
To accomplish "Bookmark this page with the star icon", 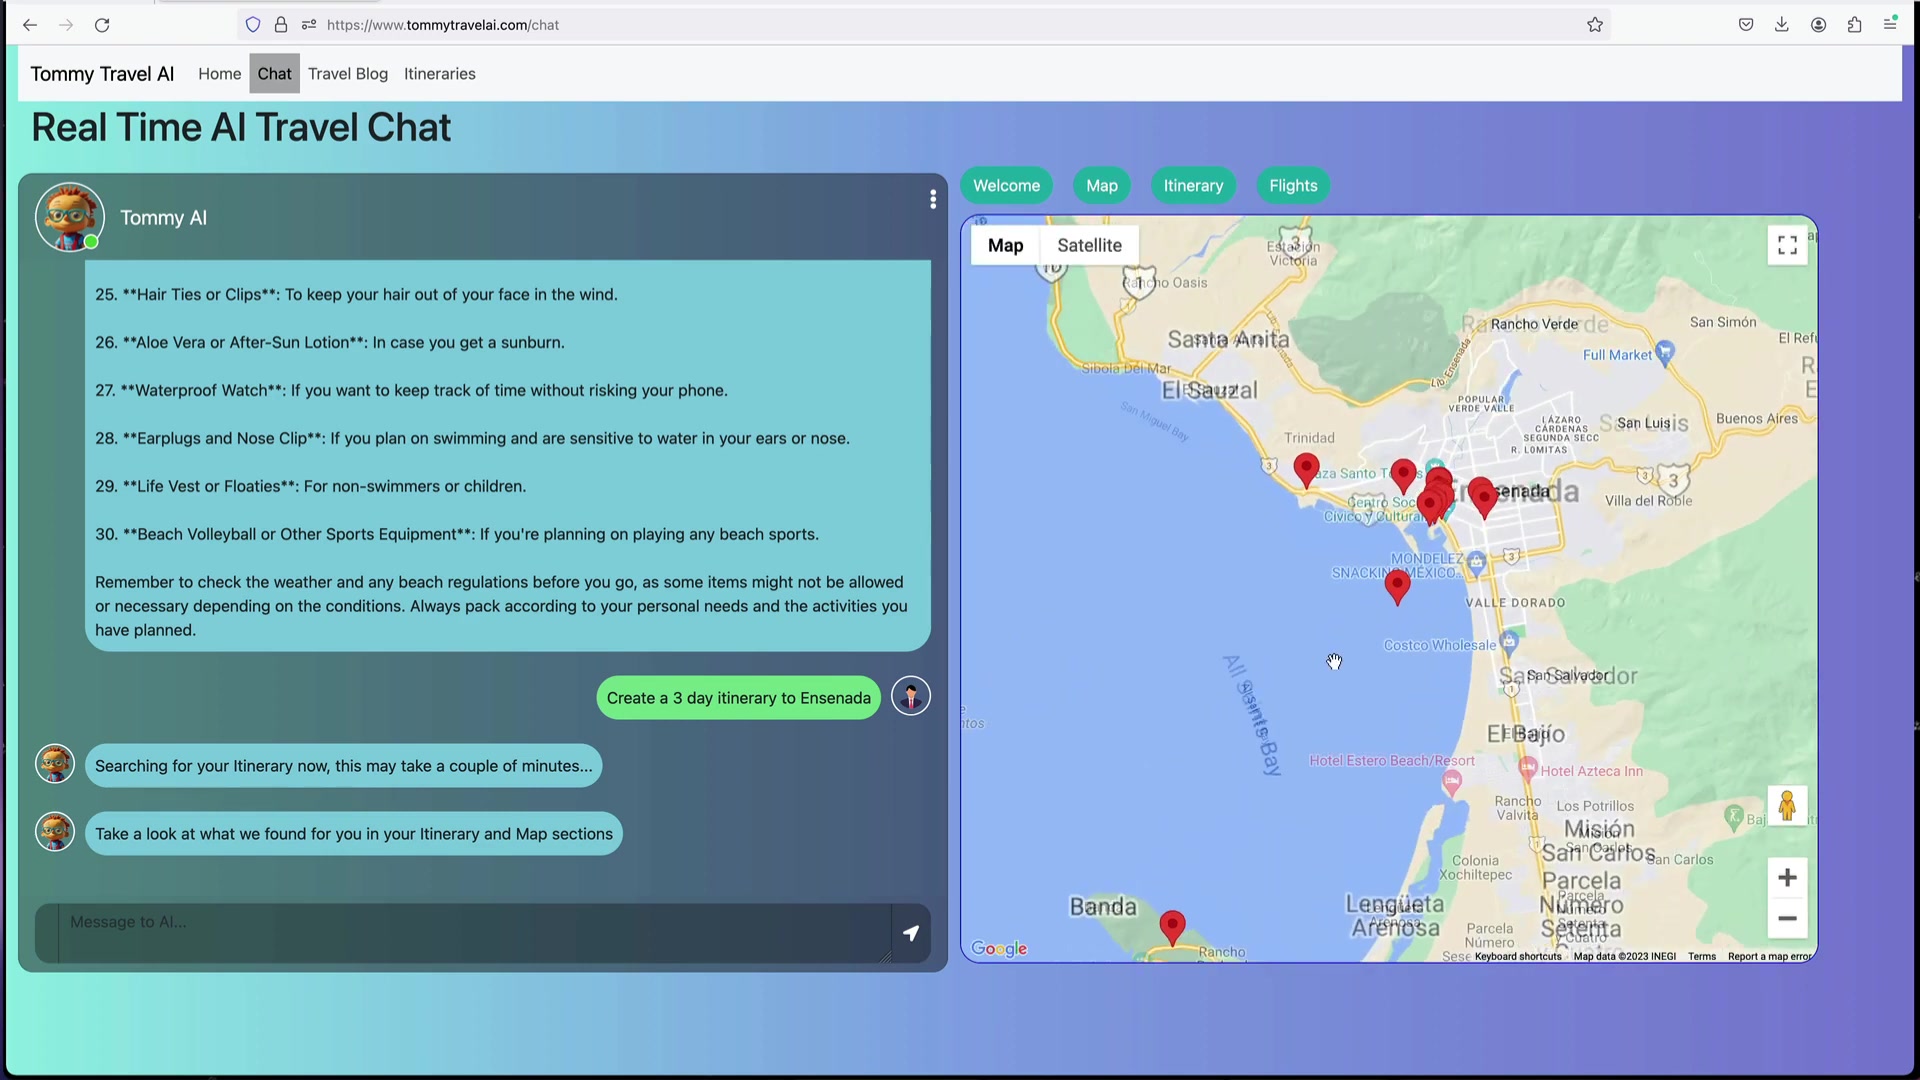I will click(1595, 25).
